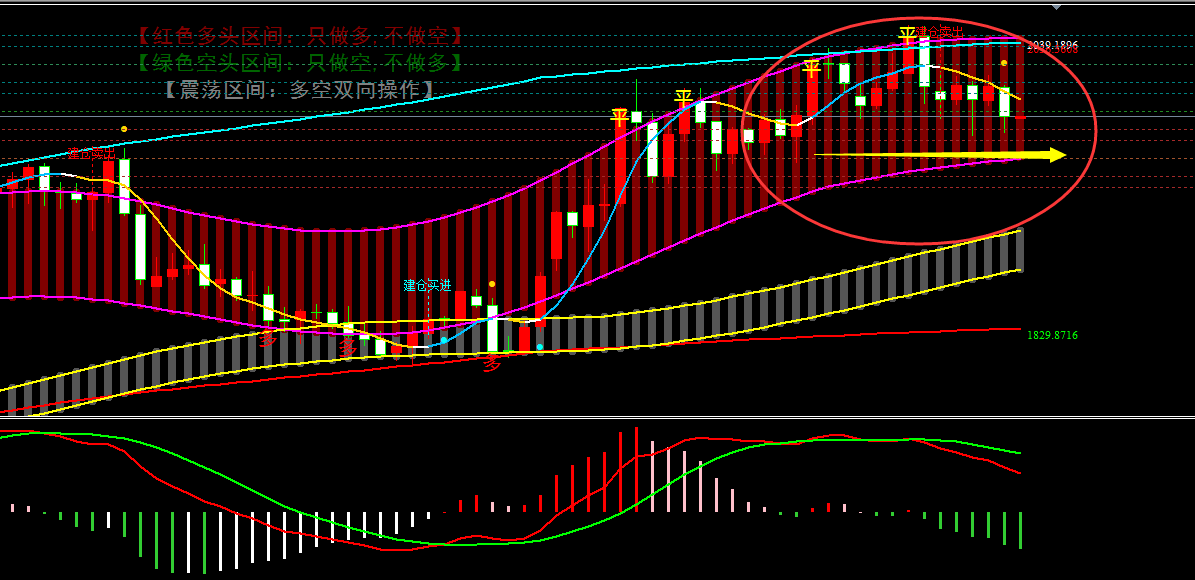Click the rightmost 平 marker near 建仓卖出
Viewport: 1195px width, 580px height.
(907, 35)
